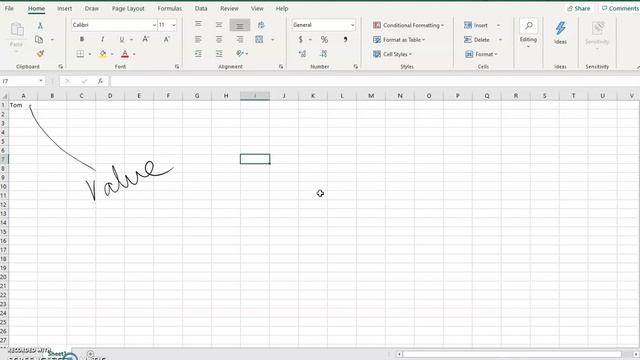Viewport: 640px width, 360px height.
Task: Click the horizontal scrollbar track
Action: [x=512, y=354]
